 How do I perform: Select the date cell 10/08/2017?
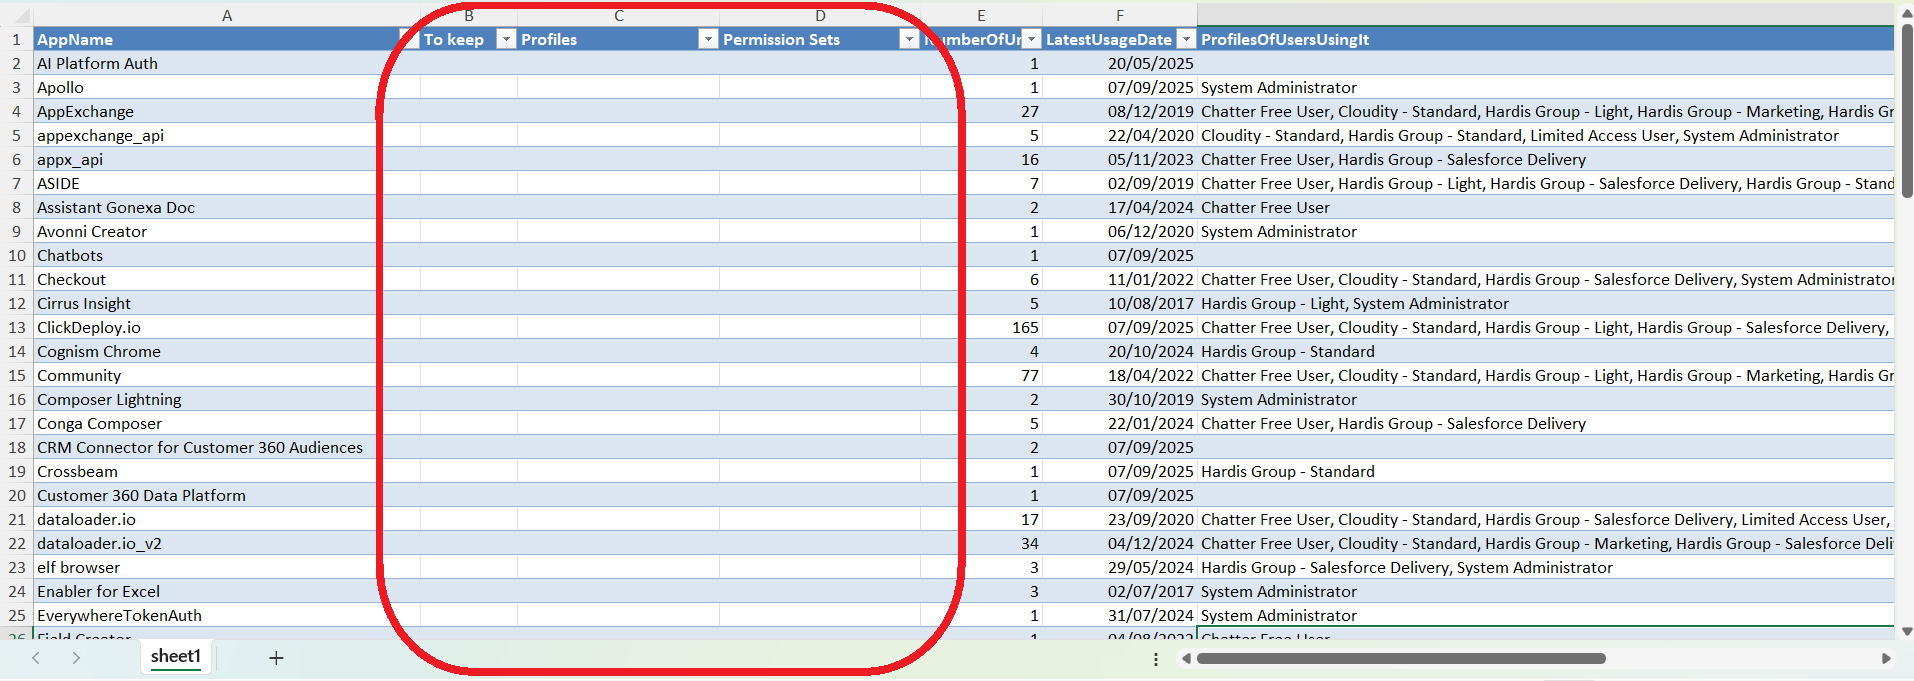point(1120,303)
